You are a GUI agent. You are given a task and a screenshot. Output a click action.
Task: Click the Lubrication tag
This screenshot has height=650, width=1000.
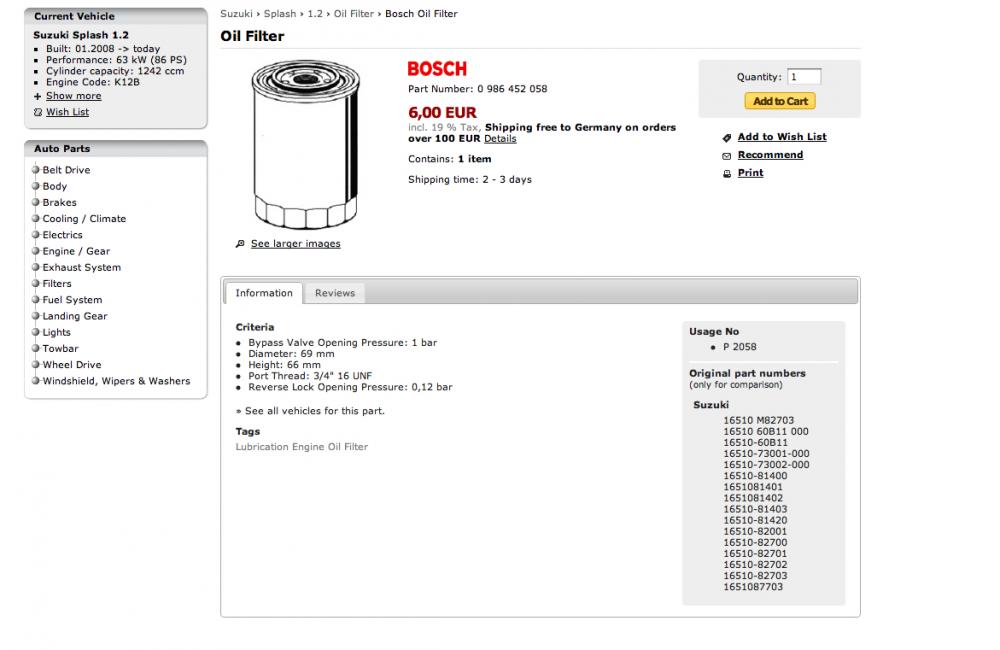click(x=262, y=447)
